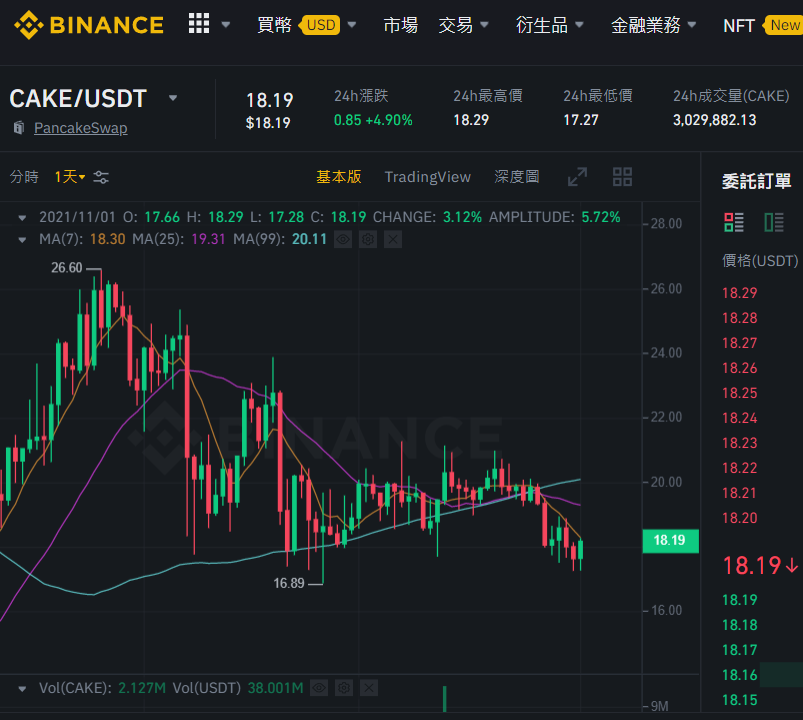Screen dimensions: 803x720
Task: Open chart indicator settings sliders icon
Action: coord(101,177)
